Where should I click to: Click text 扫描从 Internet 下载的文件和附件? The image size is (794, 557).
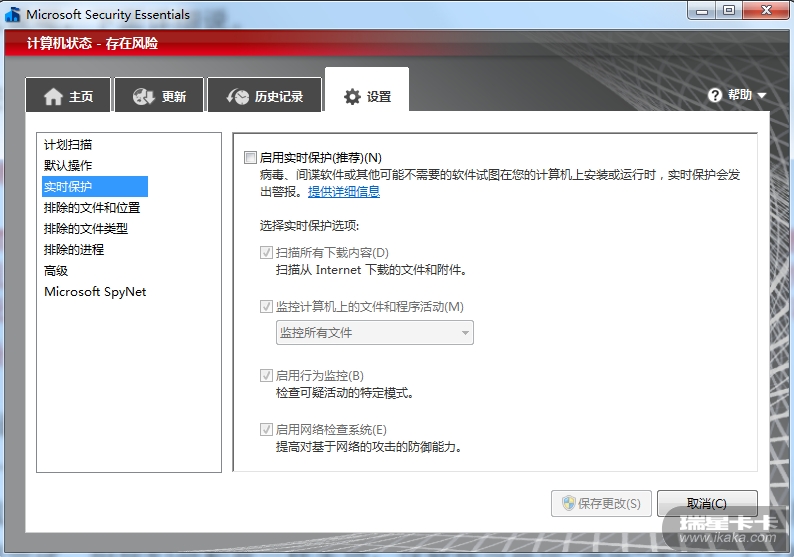[371, 270]
